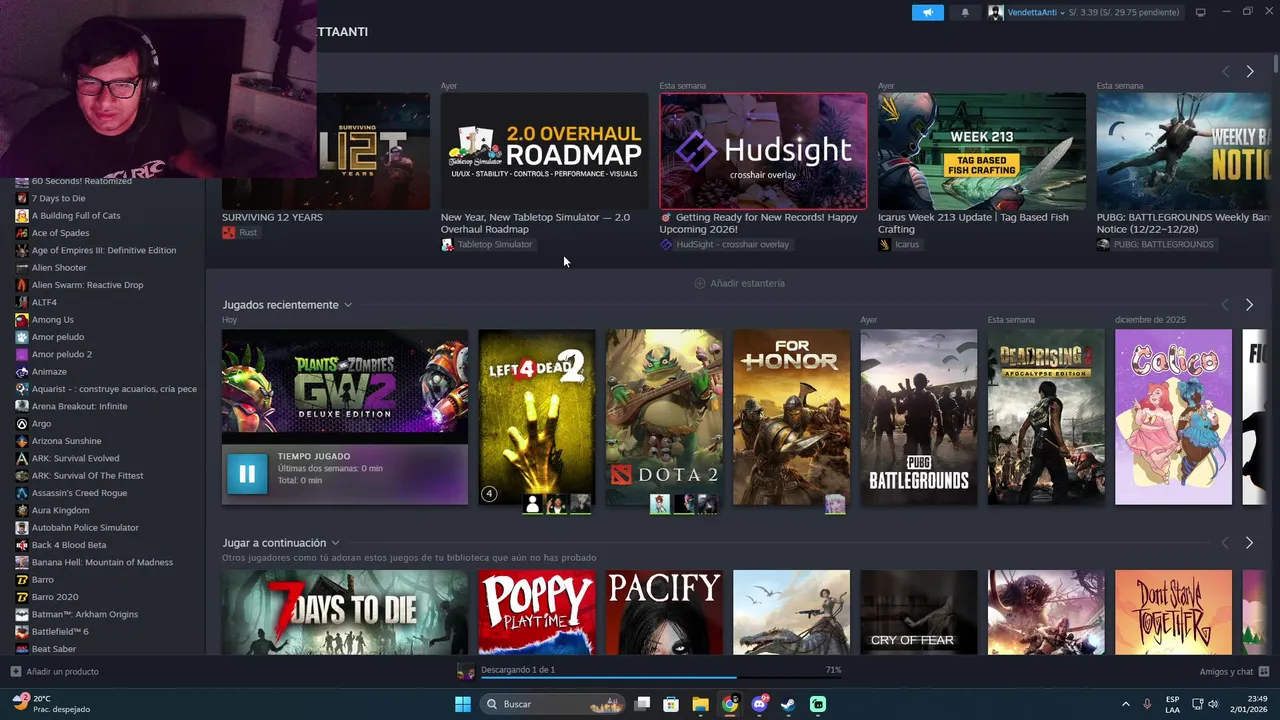Click the Descargando 1 de 1 status text
1280x720 pixels.
click(x=518, y=669)
